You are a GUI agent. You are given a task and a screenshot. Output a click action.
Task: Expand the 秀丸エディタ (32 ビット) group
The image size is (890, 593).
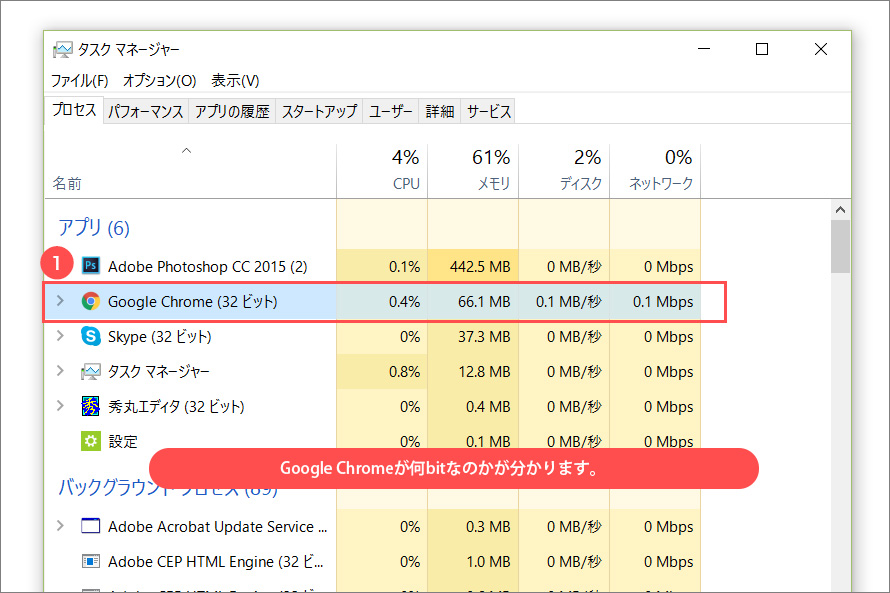(60, 406)
